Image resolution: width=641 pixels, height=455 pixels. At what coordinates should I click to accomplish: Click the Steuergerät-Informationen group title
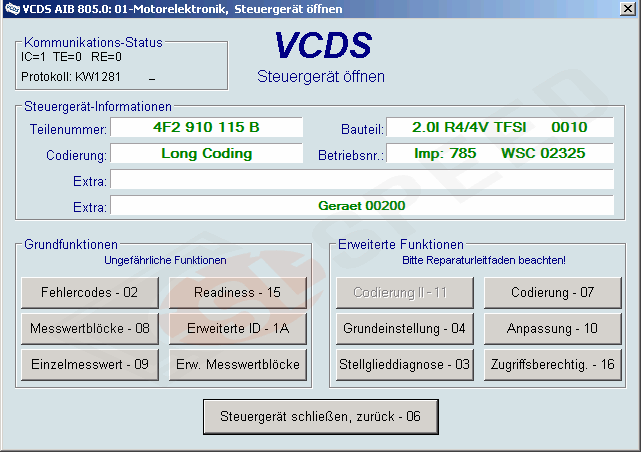point(98,107)
